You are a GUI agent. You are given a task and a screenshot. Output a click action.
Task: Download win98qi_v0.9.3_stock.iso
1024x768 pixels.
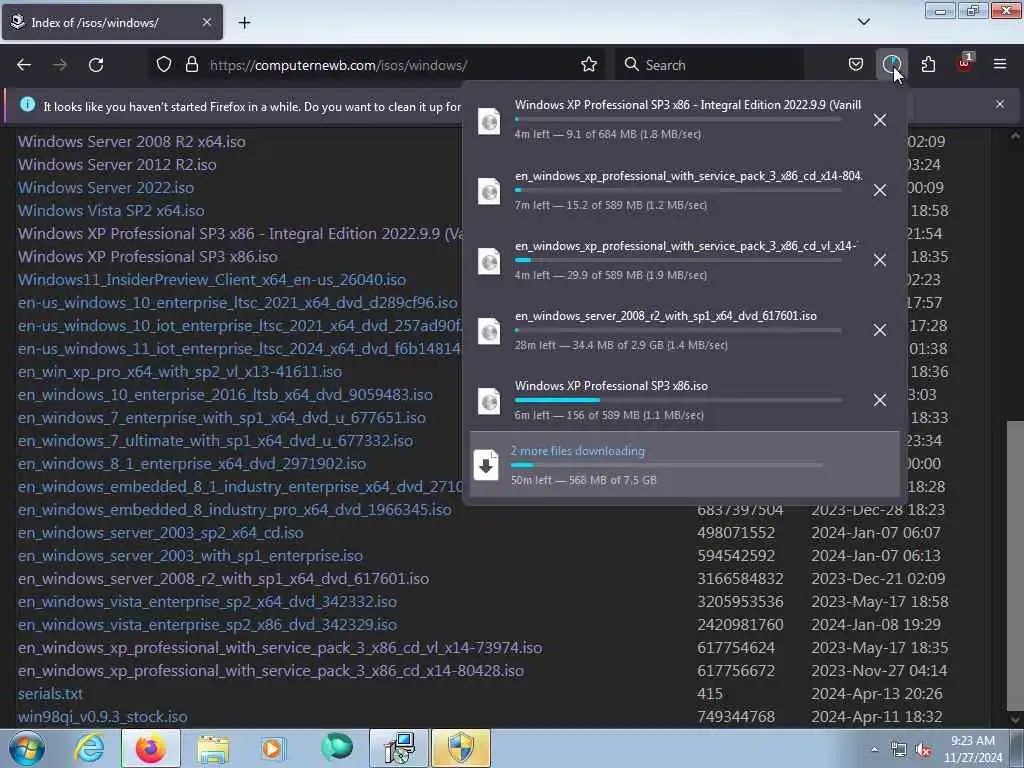(103, 717)
